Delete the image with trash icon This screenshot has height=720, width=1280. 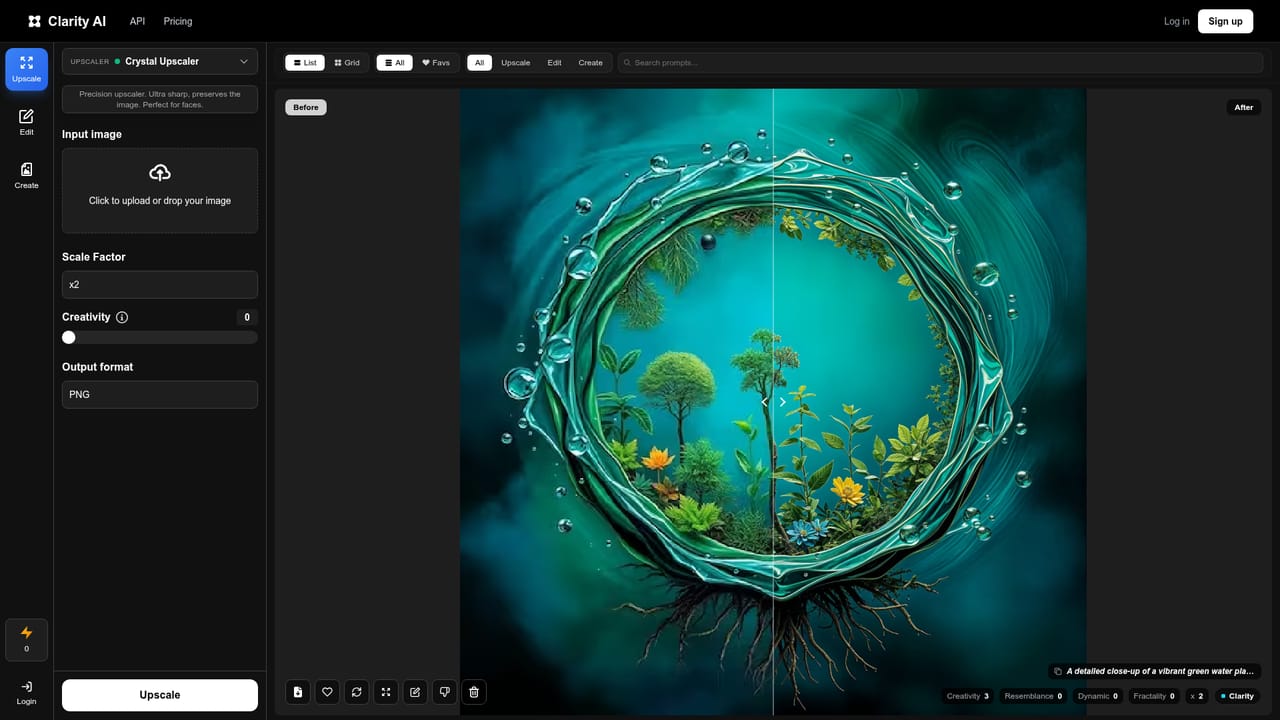click(474, 692)
